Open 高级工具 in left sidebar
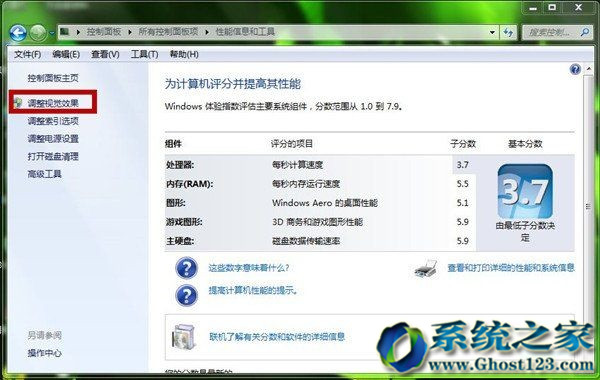This screenshot has width=600, height=380. click(x=44, y=174)
